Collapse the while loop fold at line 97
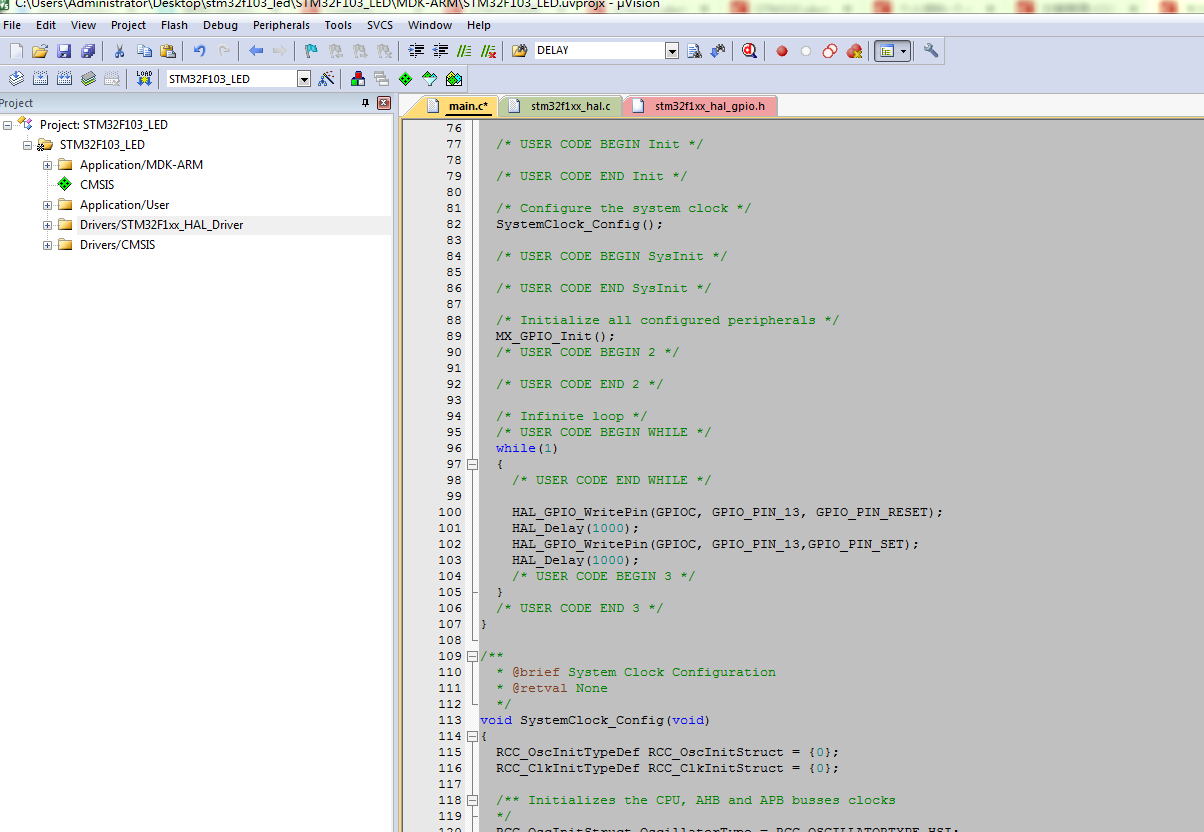This screenshot has width=1204, height=832. point(472,464)
